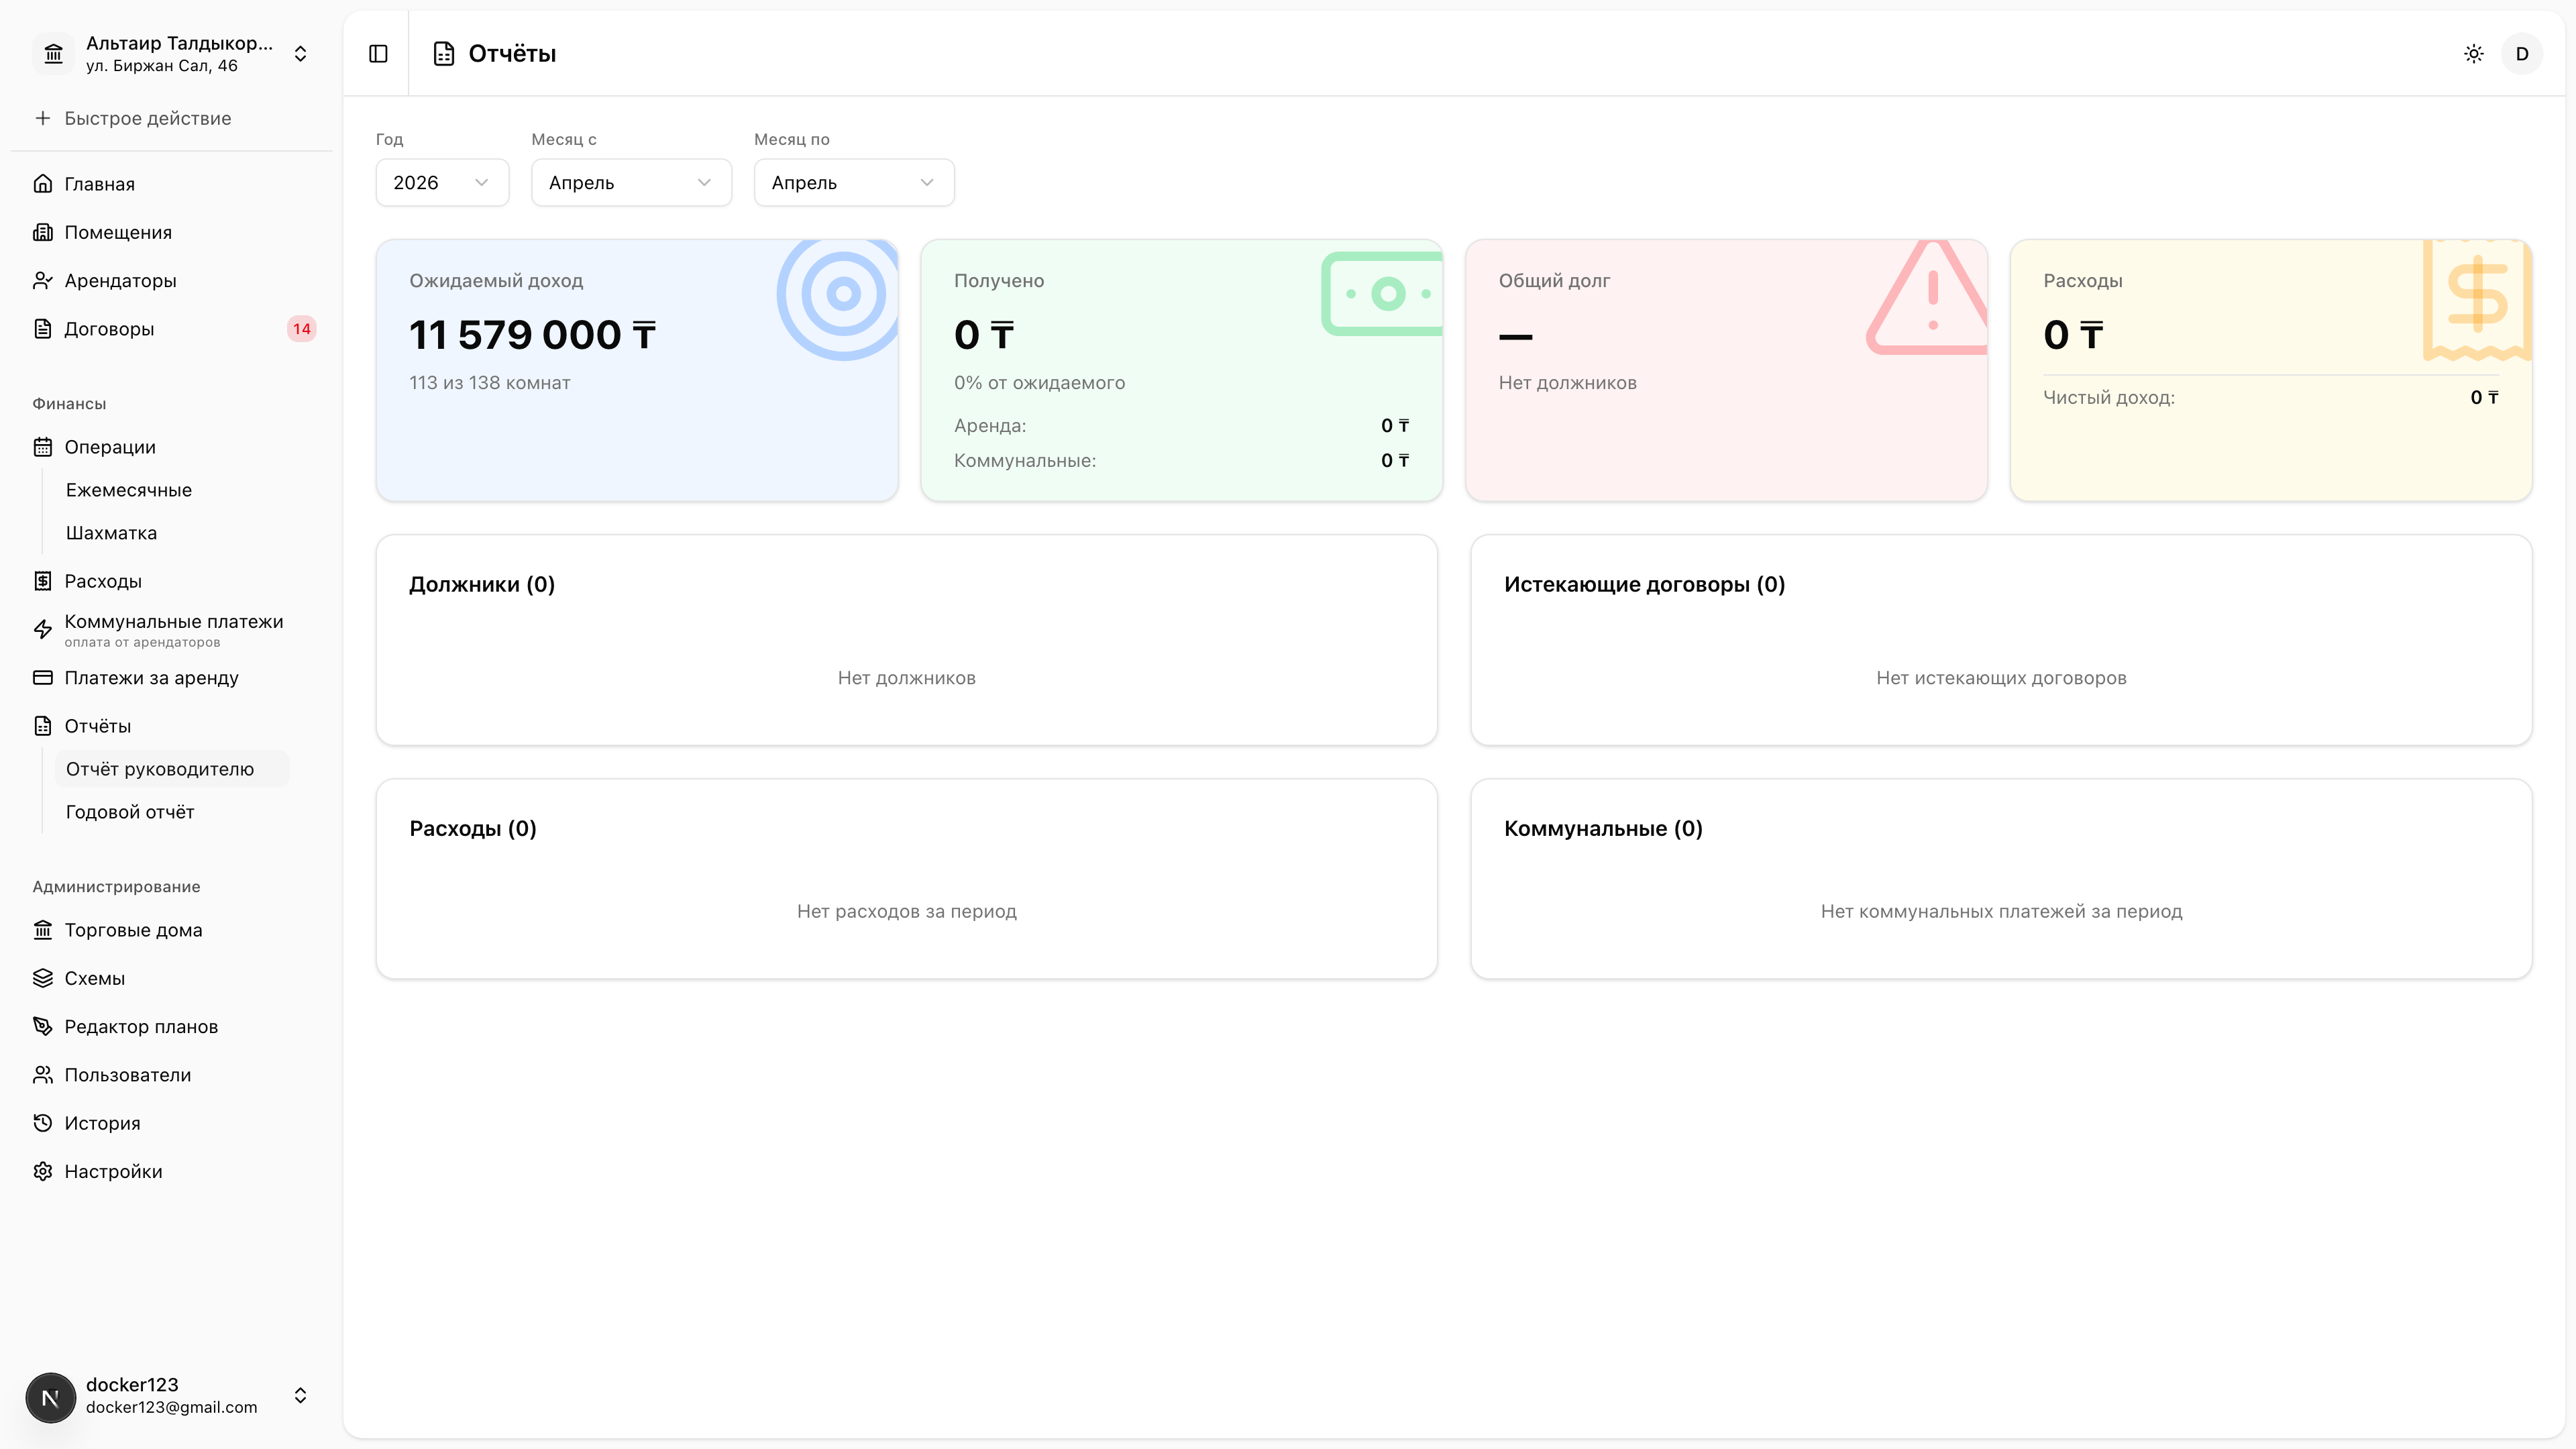The image size is (2576, 1449).
Task: Click the Должники (0) heading
Action: point(482,585)
